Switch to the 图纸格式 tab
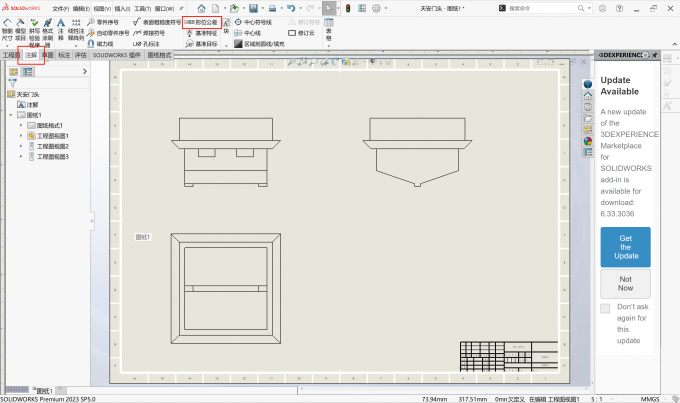The width and height of the screenshot is (680, 403). coord(159,55)
